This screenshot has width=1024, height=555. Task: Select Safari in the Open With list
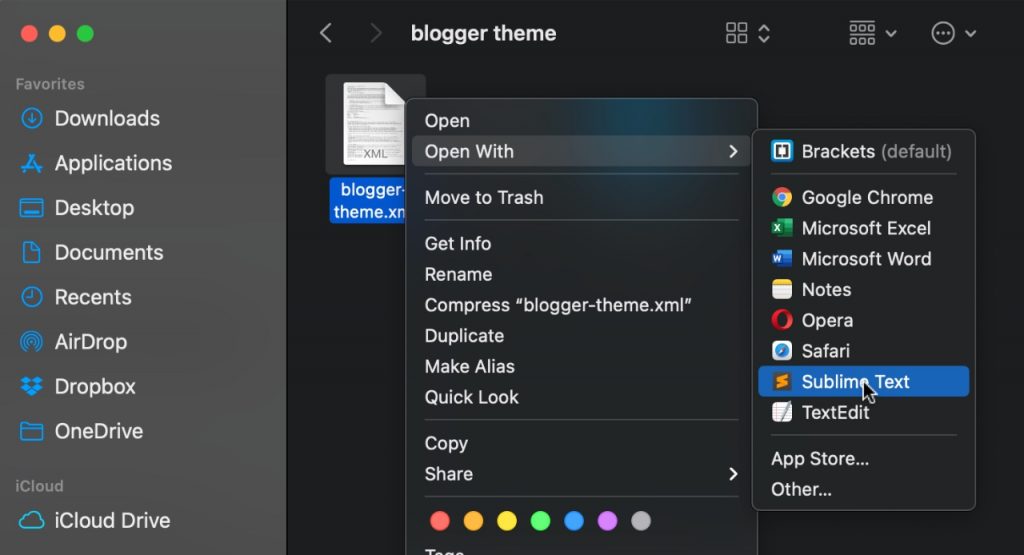click(x=825, y=351)
